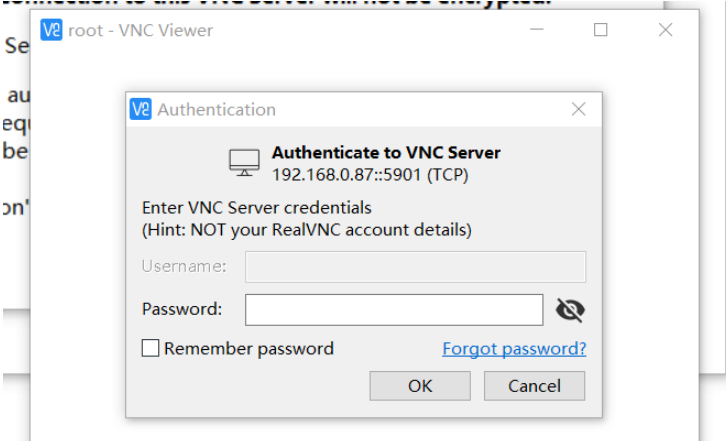
Task: Click the VNC Viewer logo in main title bar
Action: click(x=51, y=30)
